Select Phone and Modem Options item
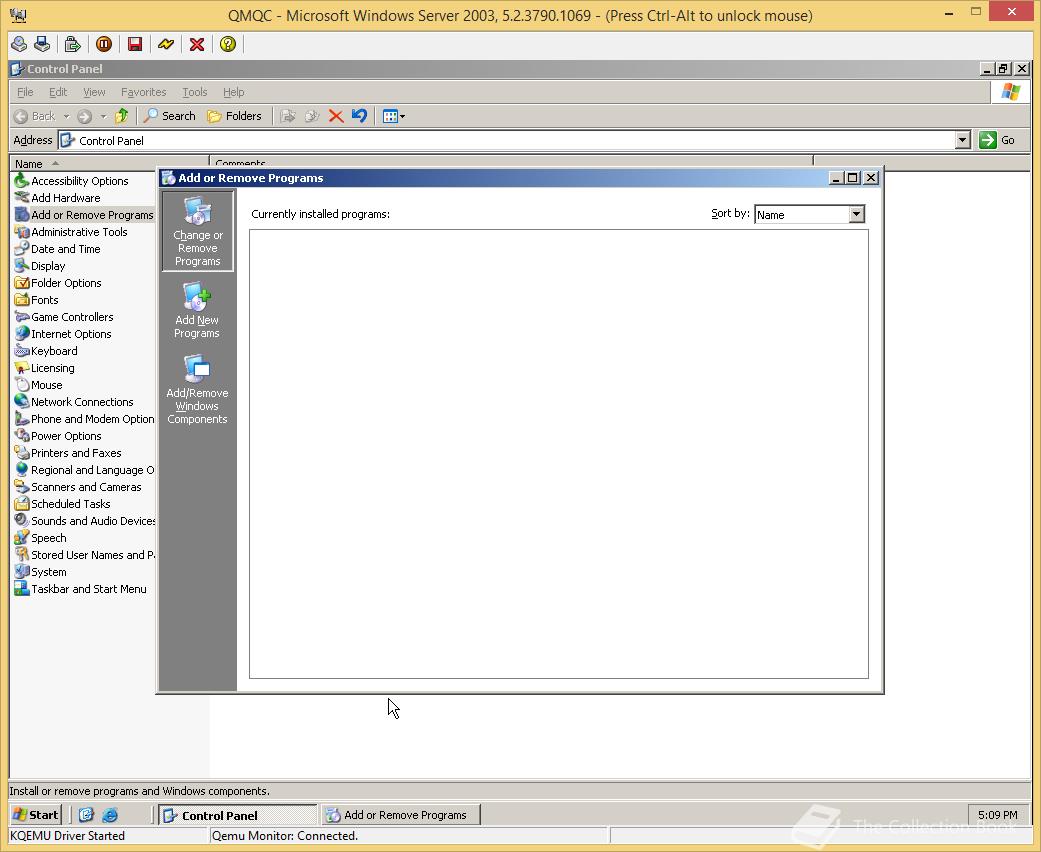1041x852 pixels. pos(84,419)
